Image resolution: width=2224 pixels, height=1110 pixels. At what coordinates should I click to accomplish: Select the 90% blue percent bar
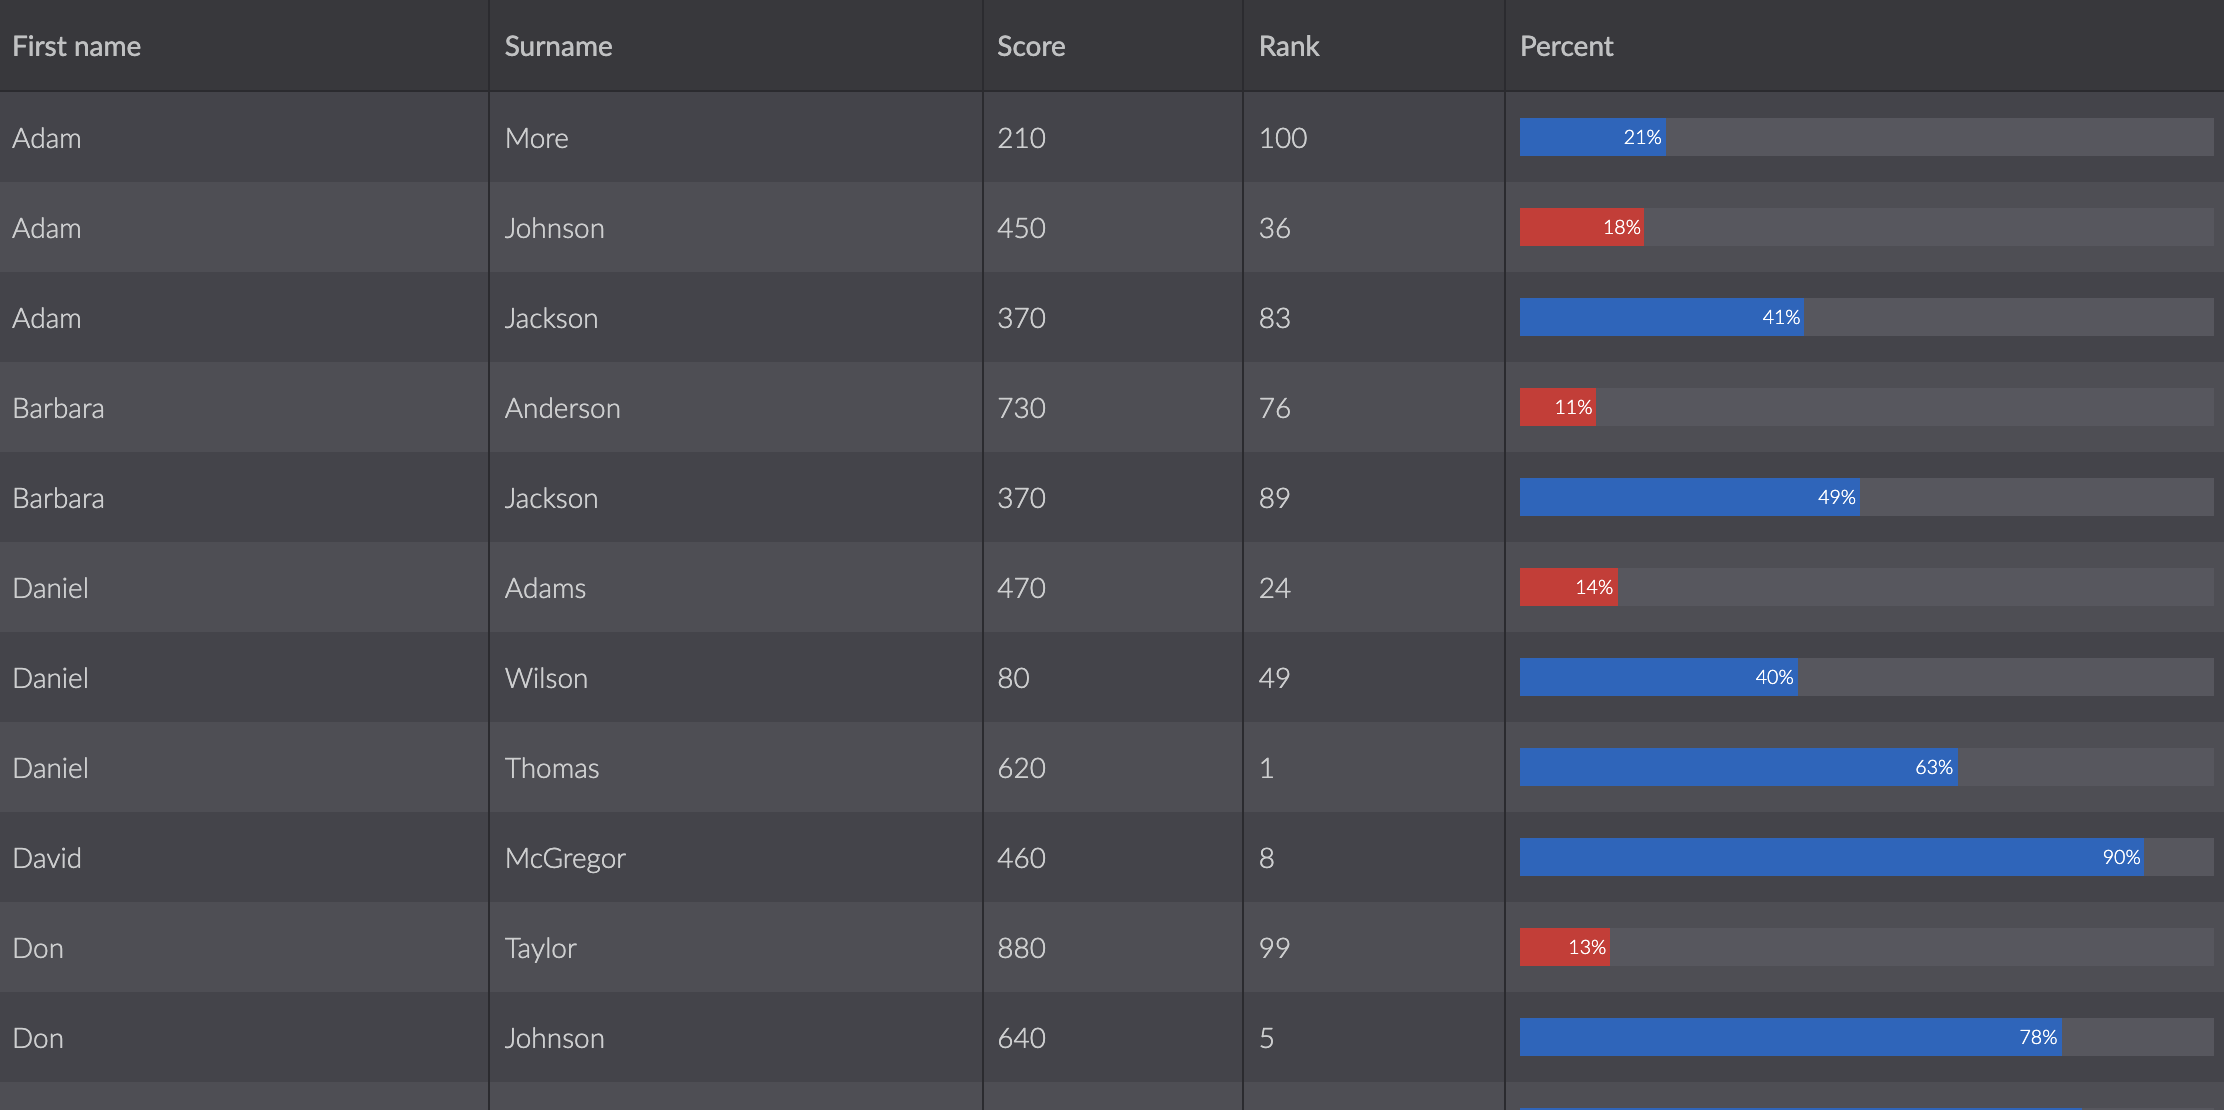[1830, 857]
